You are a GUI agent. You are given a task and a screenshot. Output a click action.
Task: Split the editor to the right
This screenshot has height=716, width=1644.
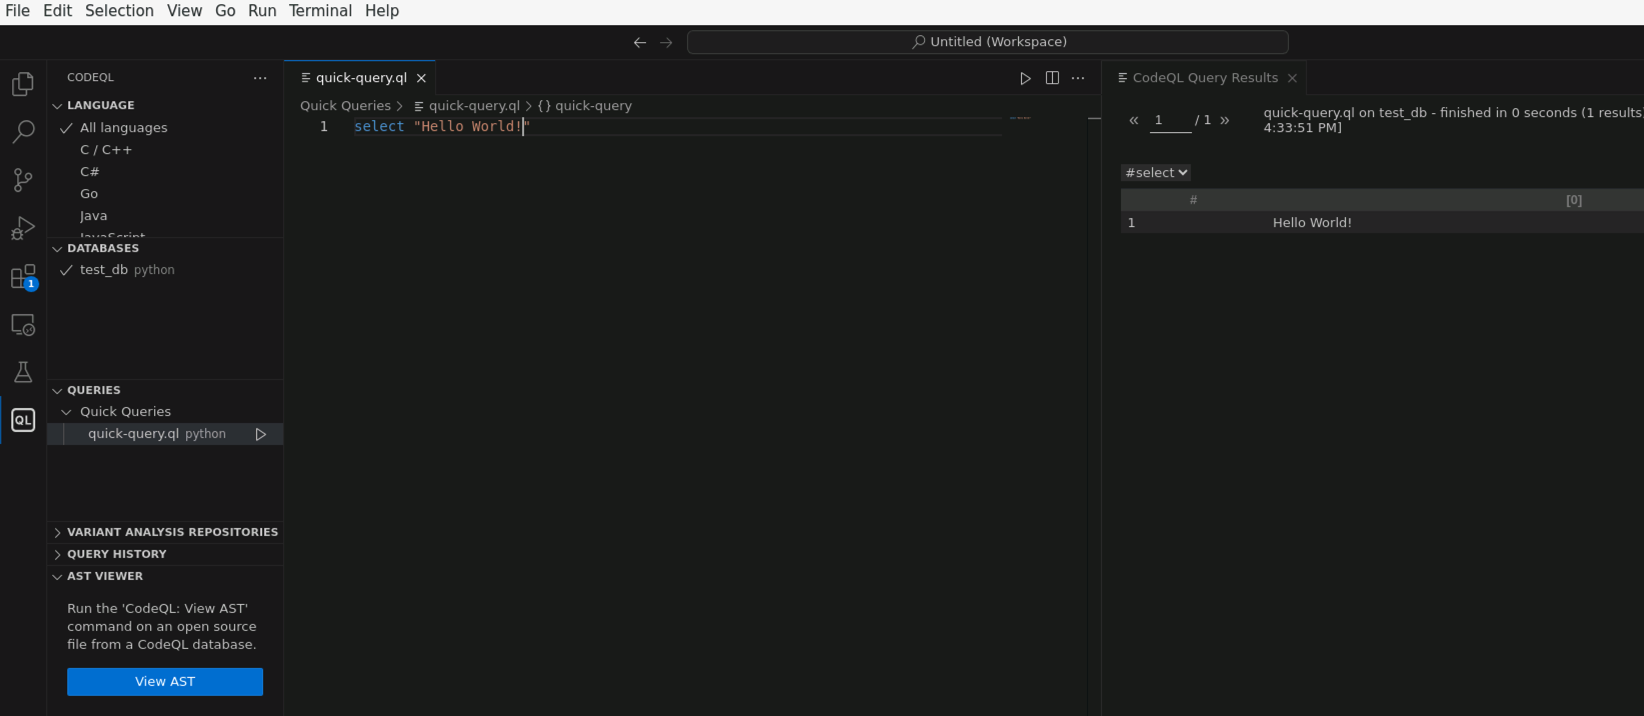(x=1052, y=78)
